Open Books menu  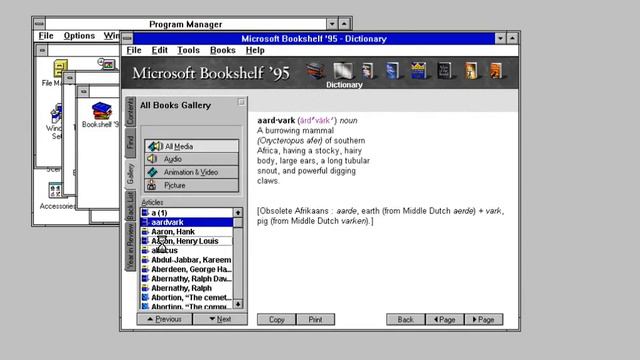pyautogui.click(x=222, y=50)
